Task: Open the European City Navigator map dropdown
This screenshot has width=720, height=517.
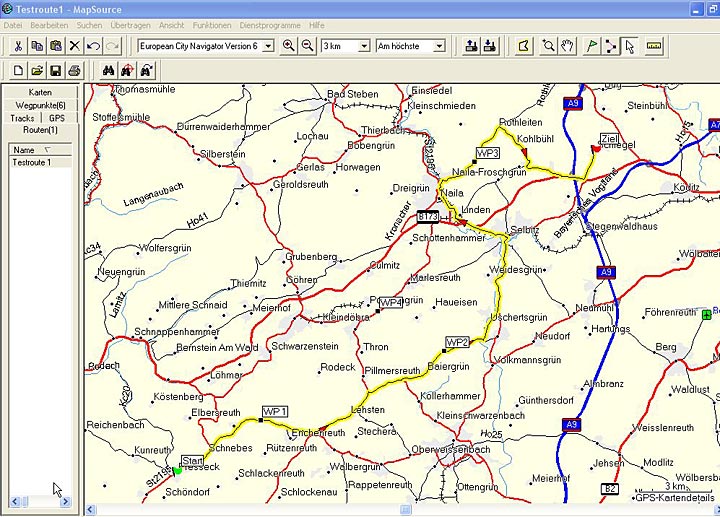Action: (267, 46)
